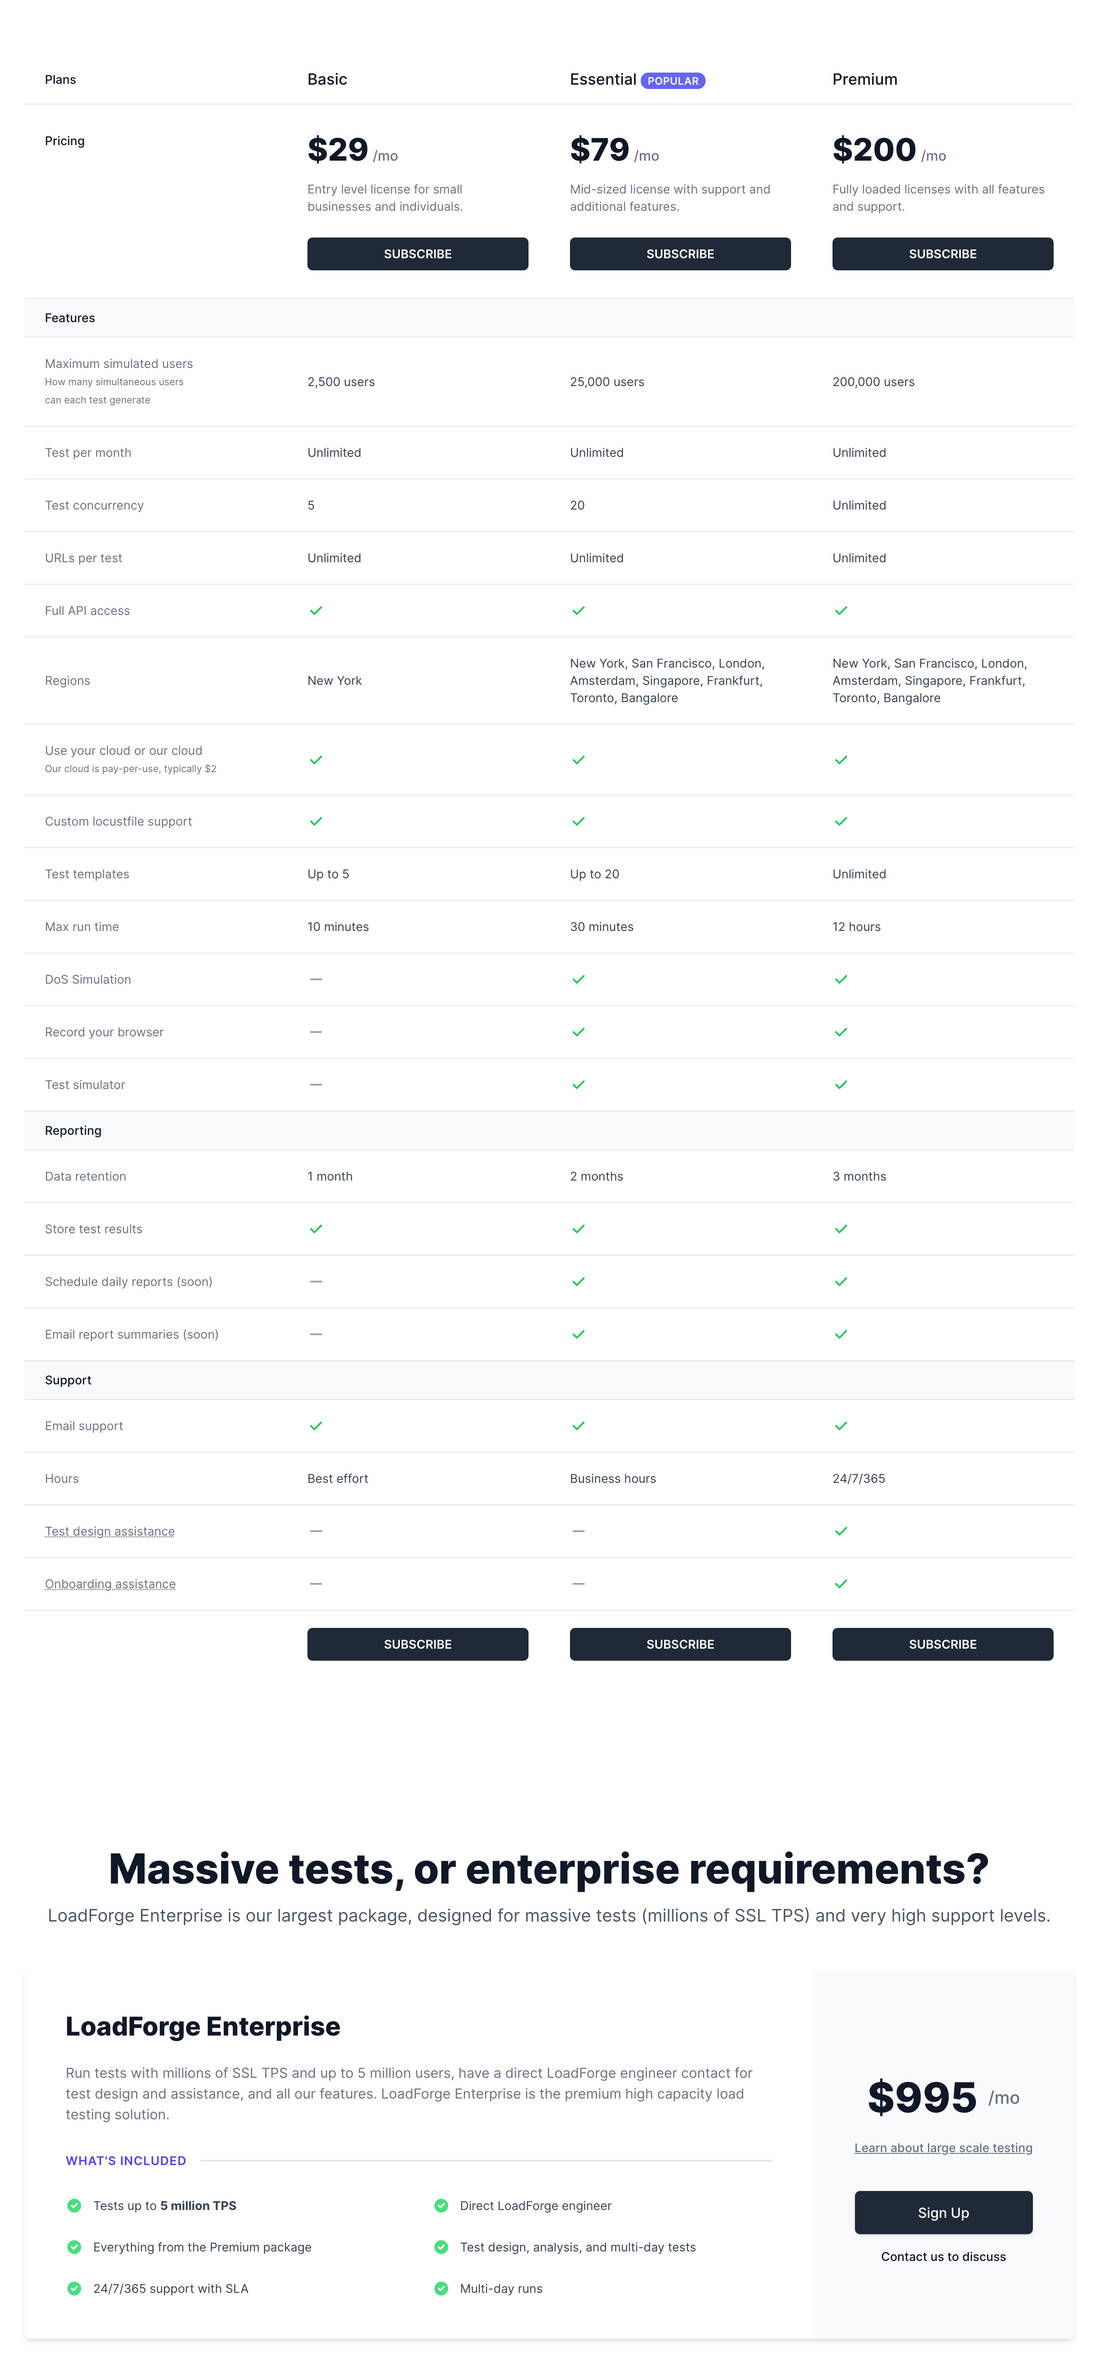Click the Premium Onboarding assistance checkmark

841,1583
